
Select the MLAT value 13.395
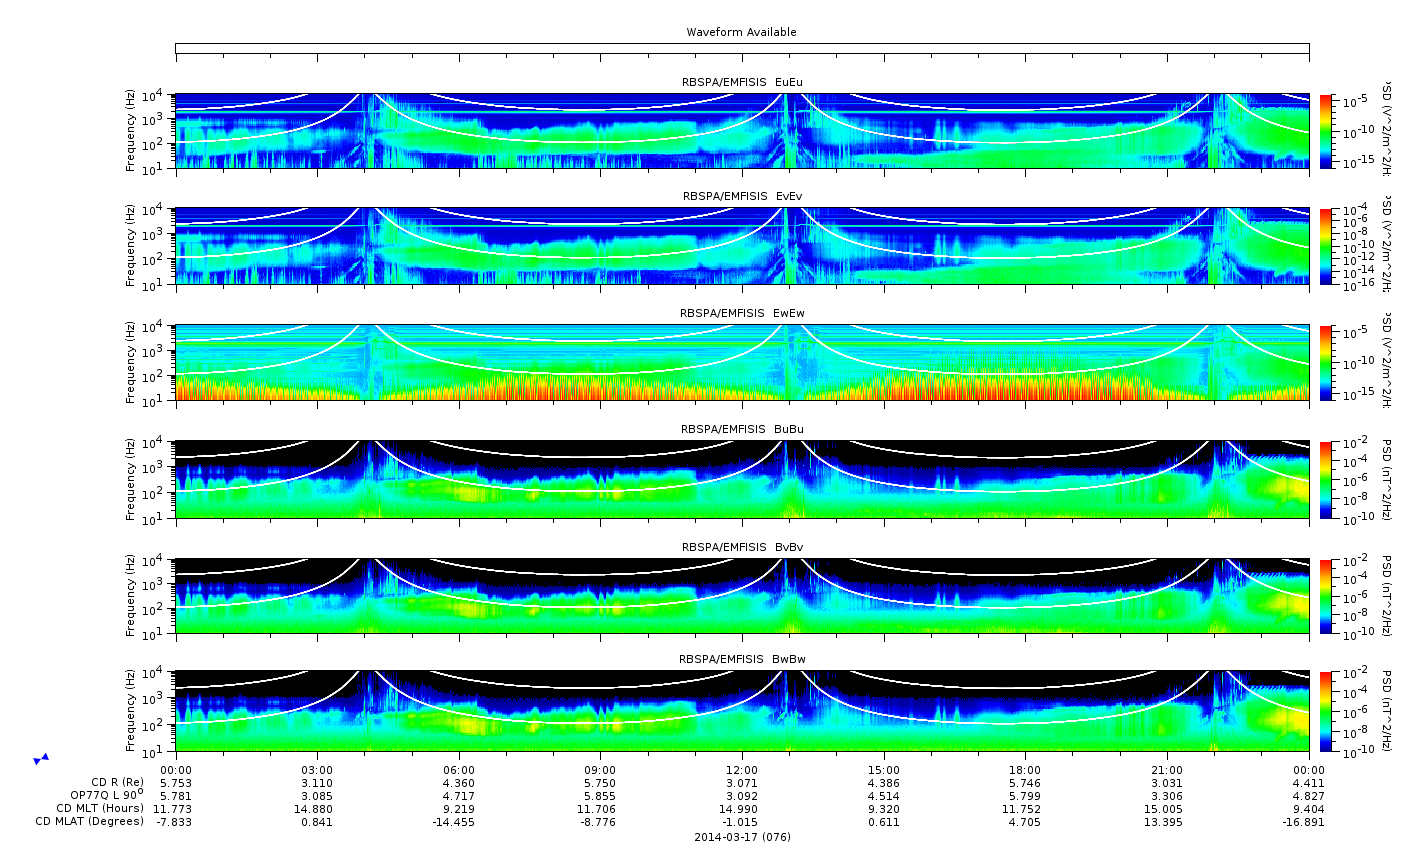point(1164,822)
